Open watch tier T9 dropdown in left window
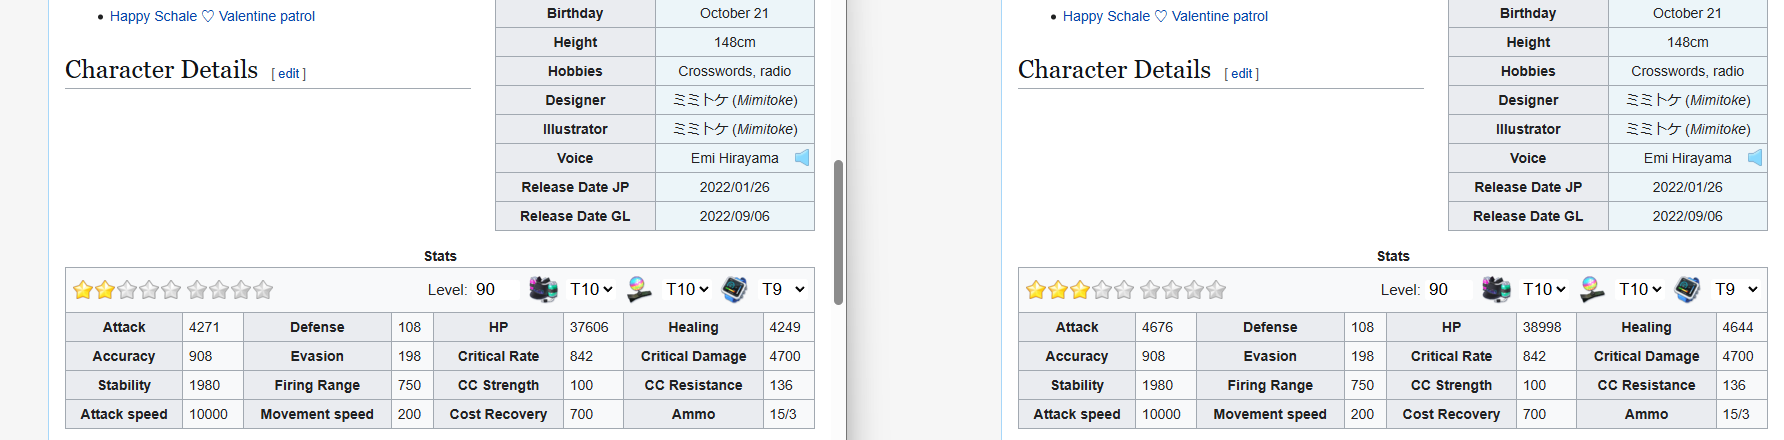This screenshot has height=440, width=1784. 783,289
